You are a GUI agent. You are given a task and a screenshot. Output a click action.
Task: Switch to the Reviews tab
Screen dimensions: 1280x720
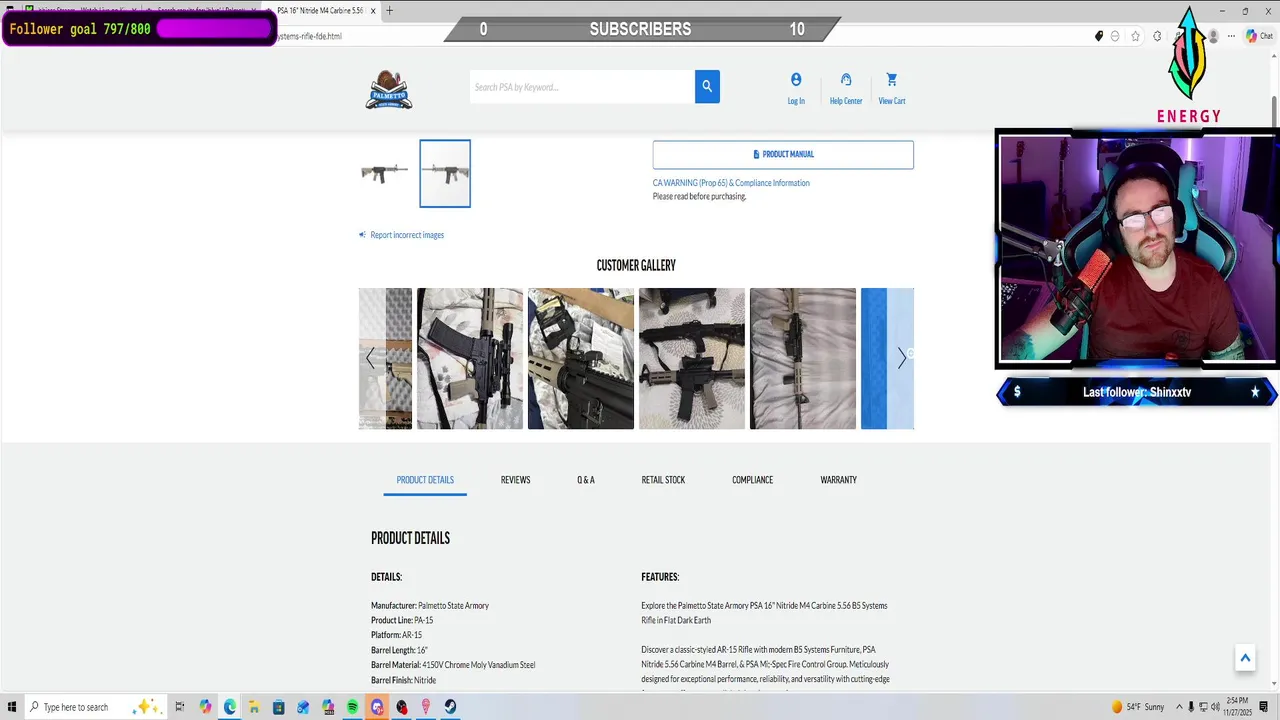(515, 480)
